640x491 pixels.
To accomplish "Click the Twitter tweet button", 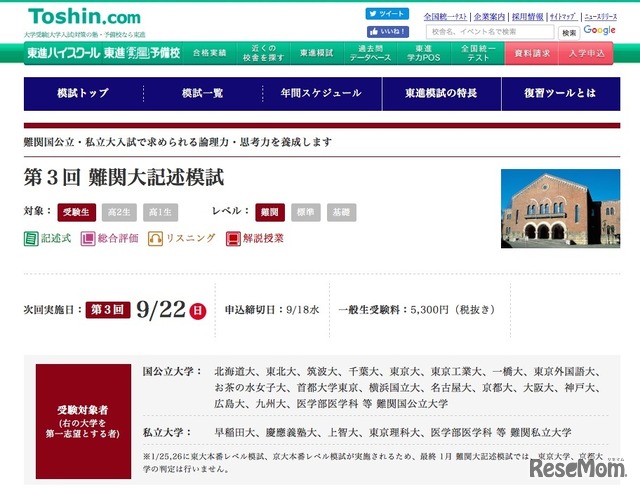I will pos(387,14).
